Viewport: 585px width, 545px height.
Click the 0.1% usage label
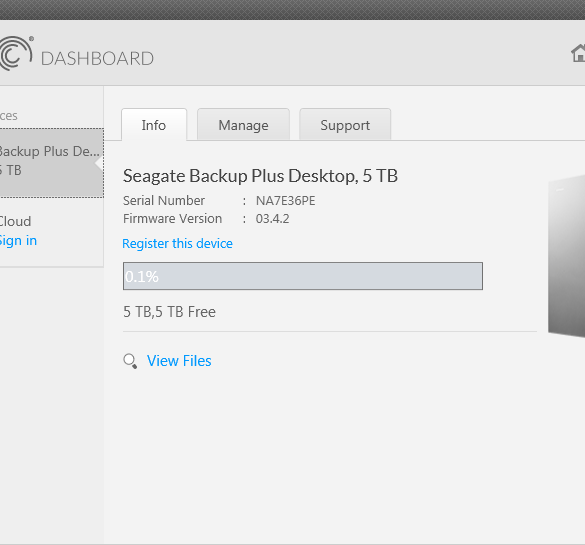point(142,277)
